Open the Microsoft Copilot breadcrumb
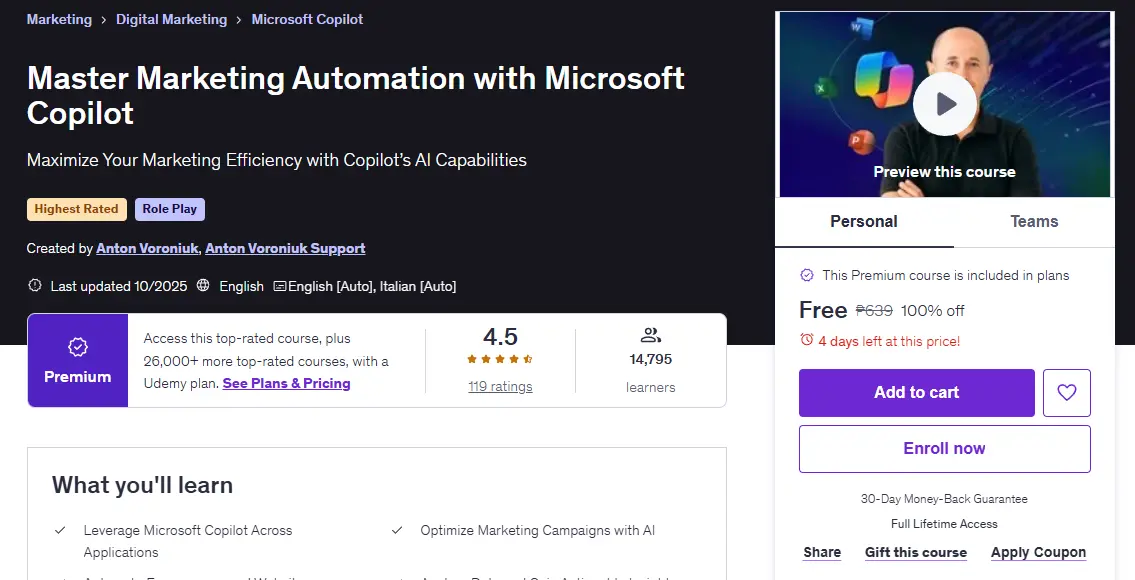Viewport: 1135px width, 580px height. coord(307,20)
